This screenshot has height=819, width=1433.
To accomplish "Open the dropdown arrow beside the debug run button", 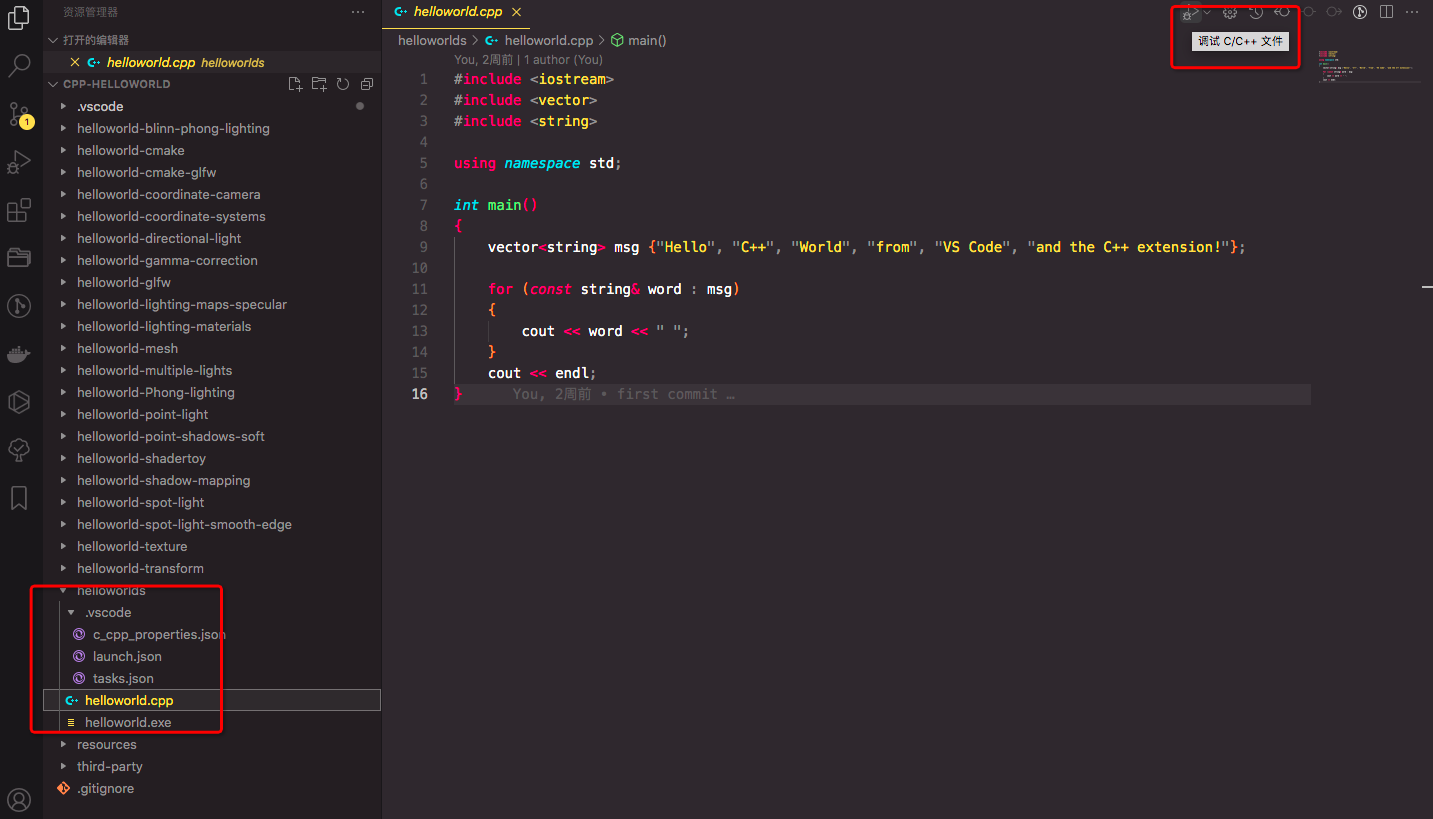I will (1207, 12).
